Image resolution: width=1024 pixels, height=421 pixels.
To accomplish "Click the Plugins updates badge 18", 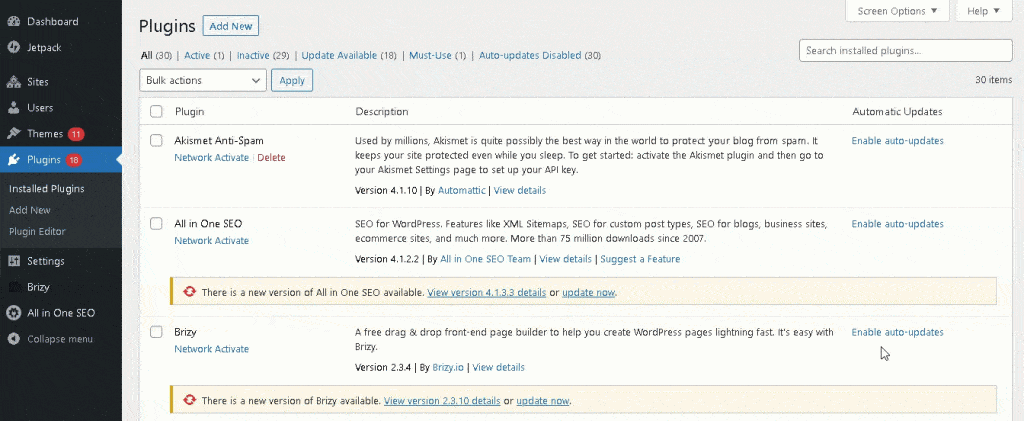I will point(73,160).
